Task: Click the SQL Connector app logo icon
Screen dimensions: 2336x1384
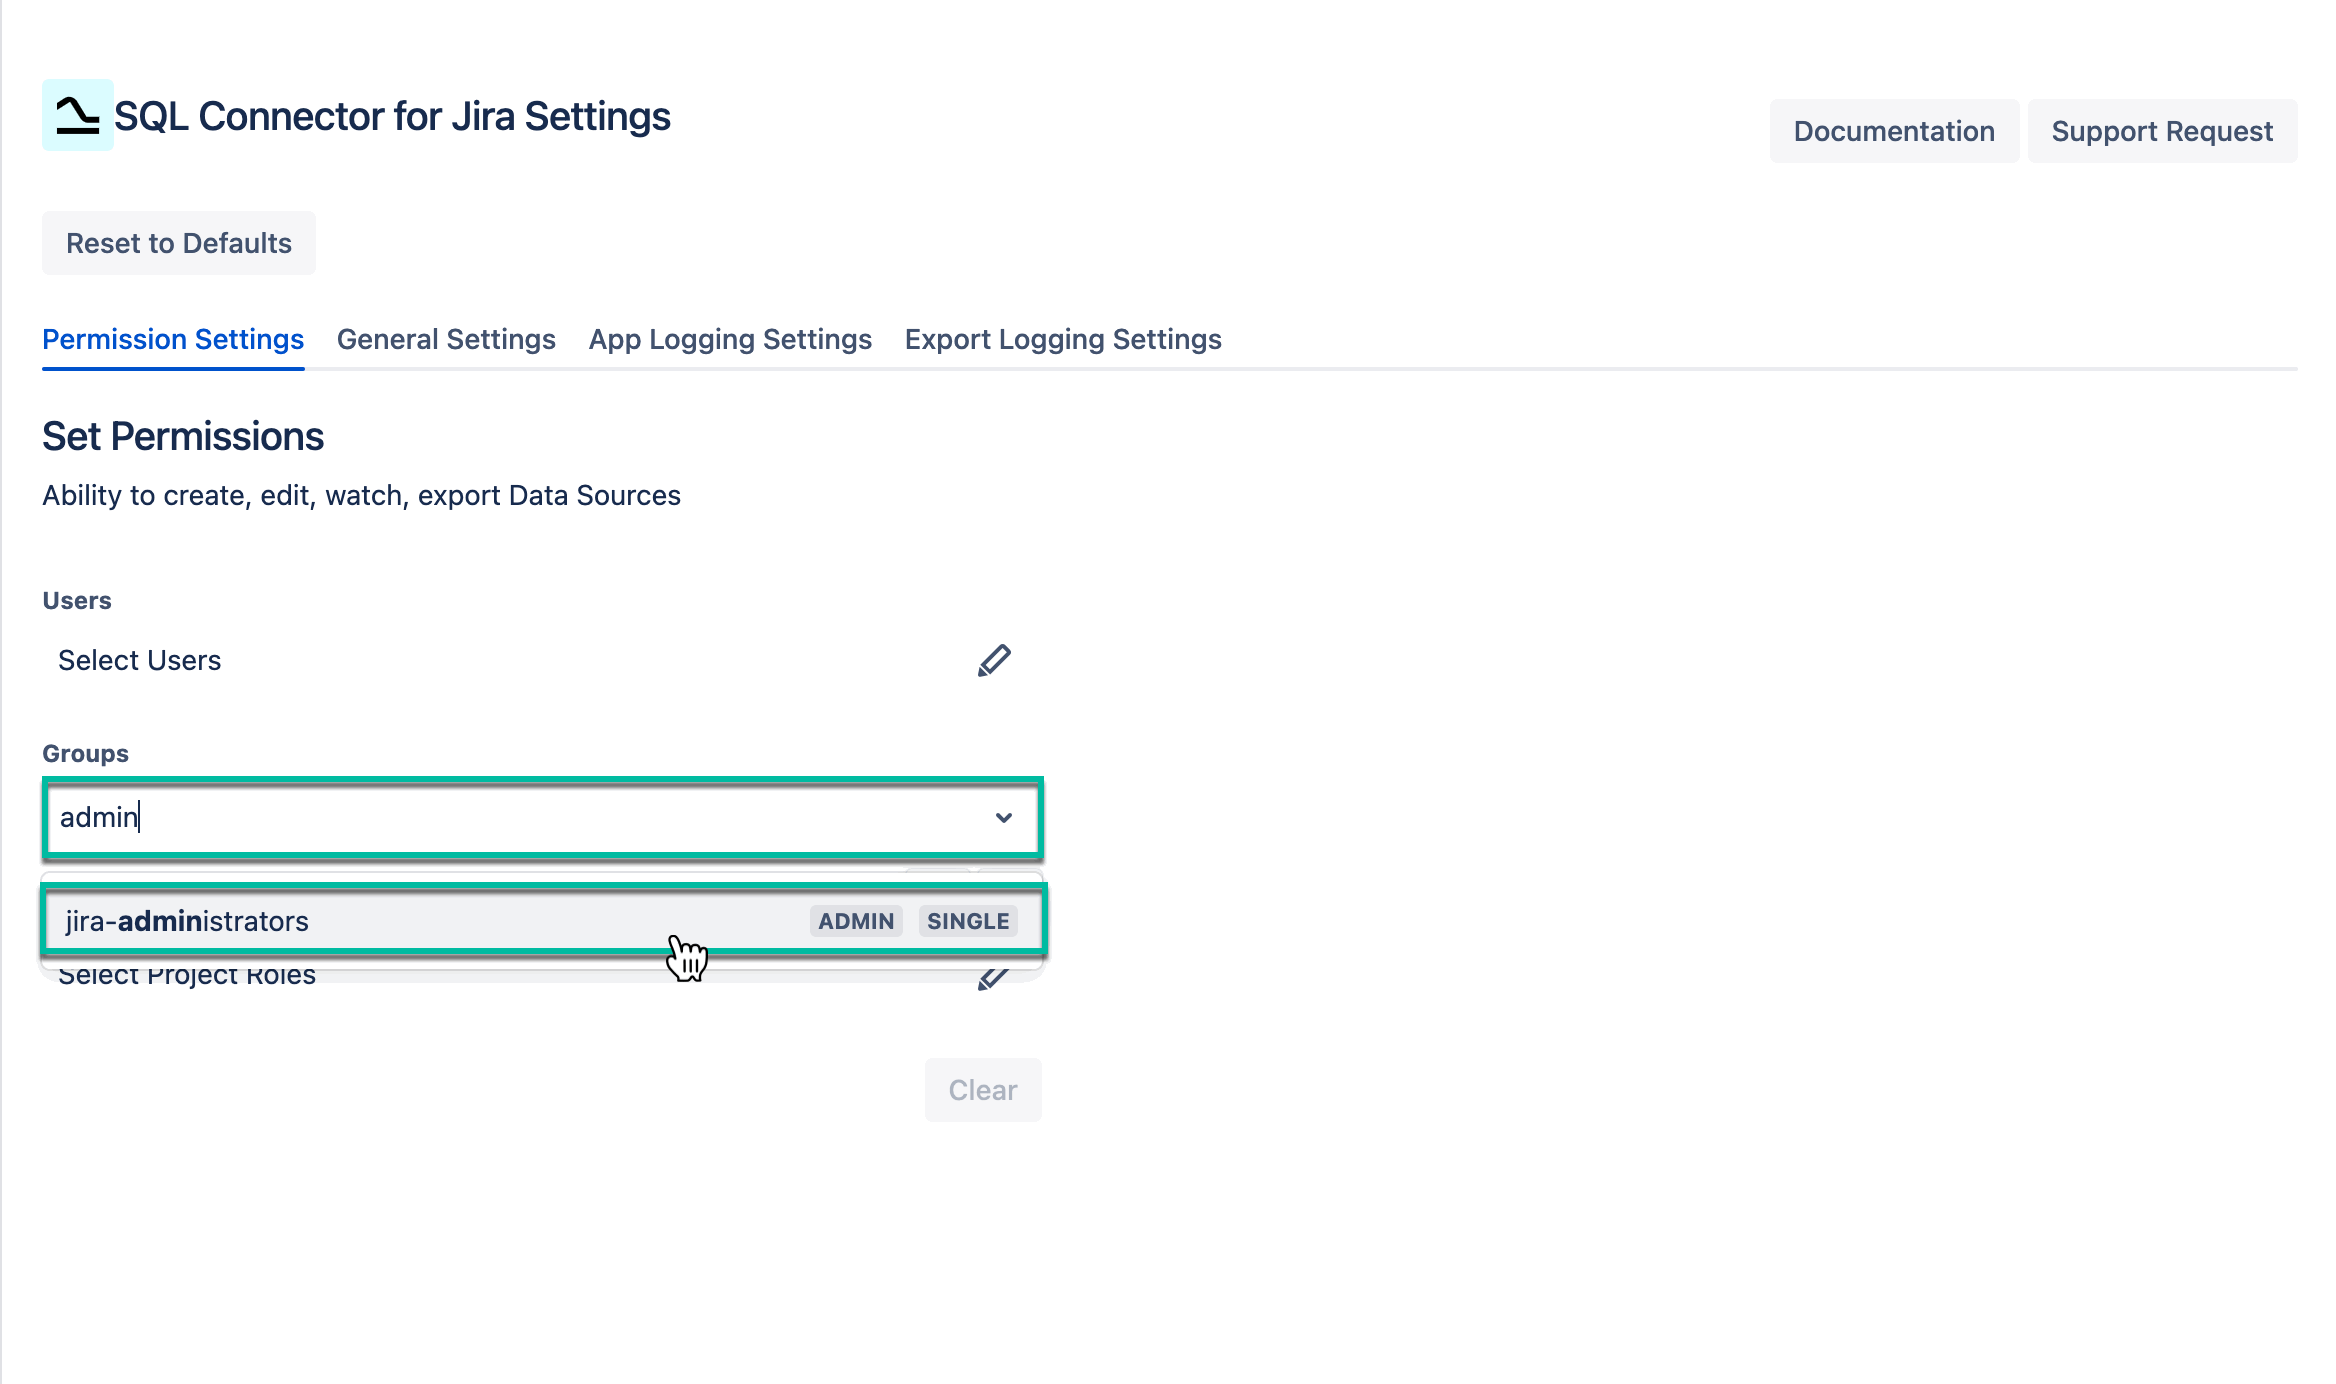Action: click(76, 116)
